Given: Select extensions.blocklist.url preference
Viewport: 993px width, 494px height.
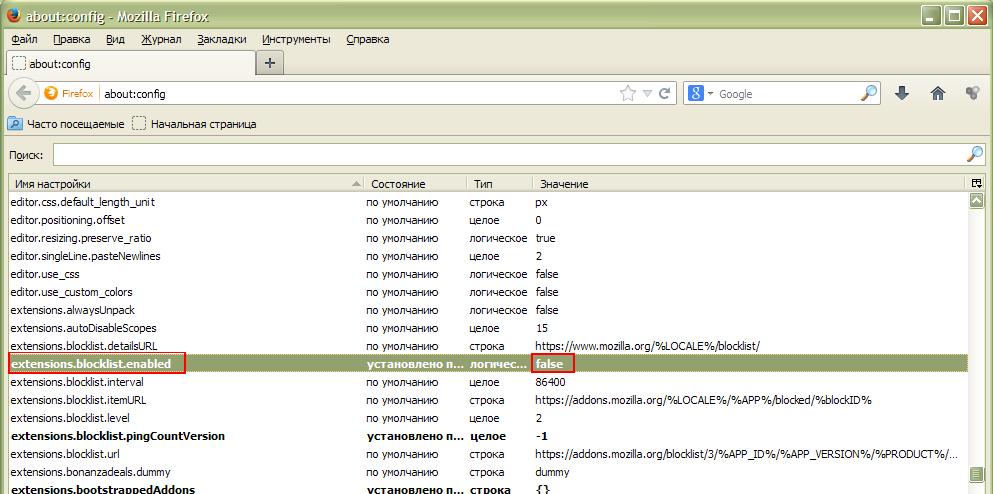Looking at the screenshot, I should point(488,454).
